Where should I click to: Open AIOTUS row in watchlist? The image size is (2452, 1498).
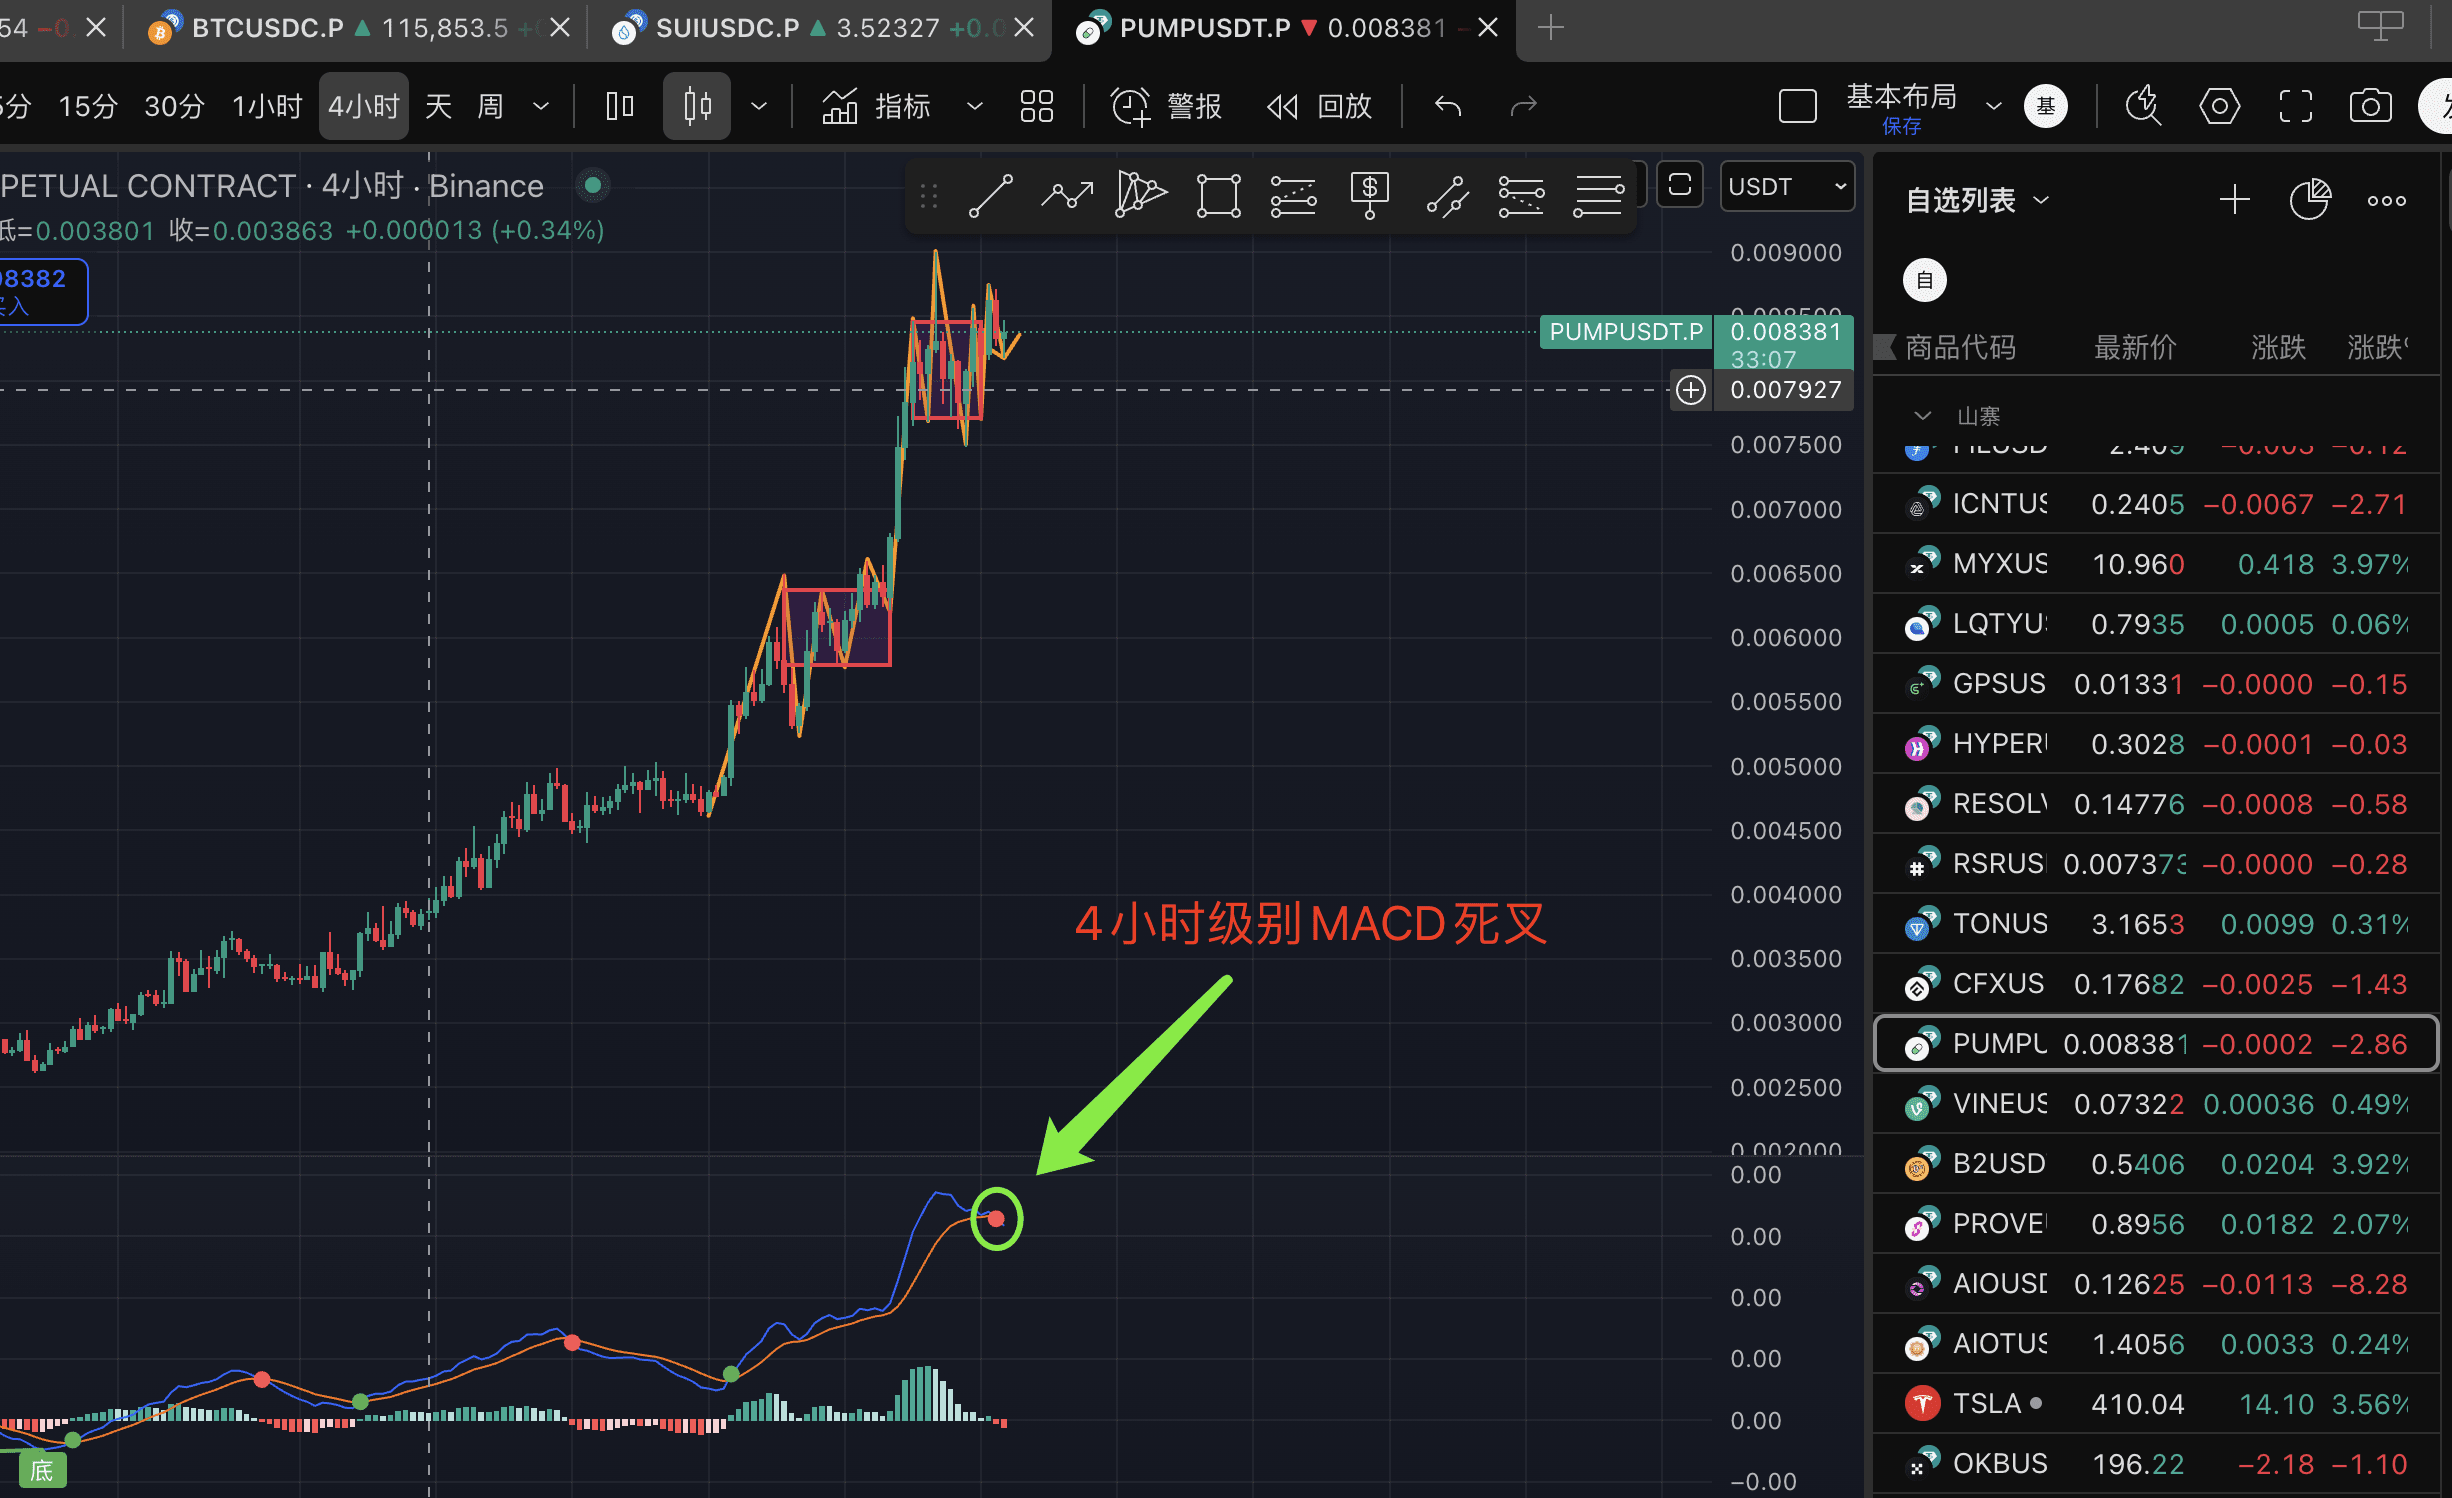[2156, 1344]
